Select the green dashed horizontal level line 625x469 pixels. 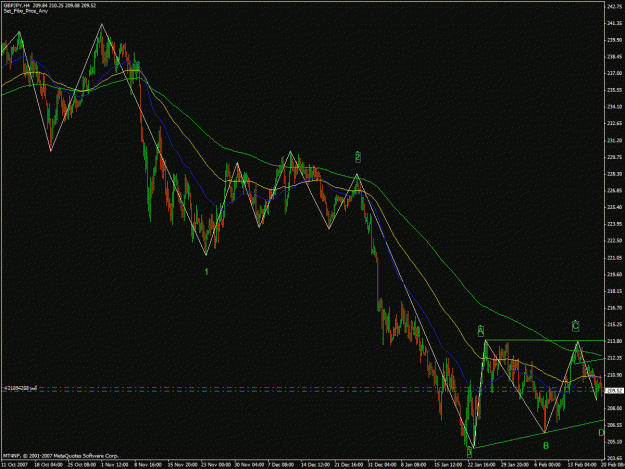(303, 391)
